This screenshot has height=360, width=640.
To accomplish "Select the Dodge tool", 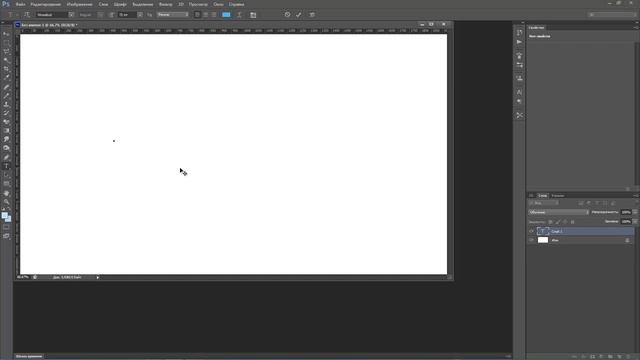I will (x=6, y=148).
